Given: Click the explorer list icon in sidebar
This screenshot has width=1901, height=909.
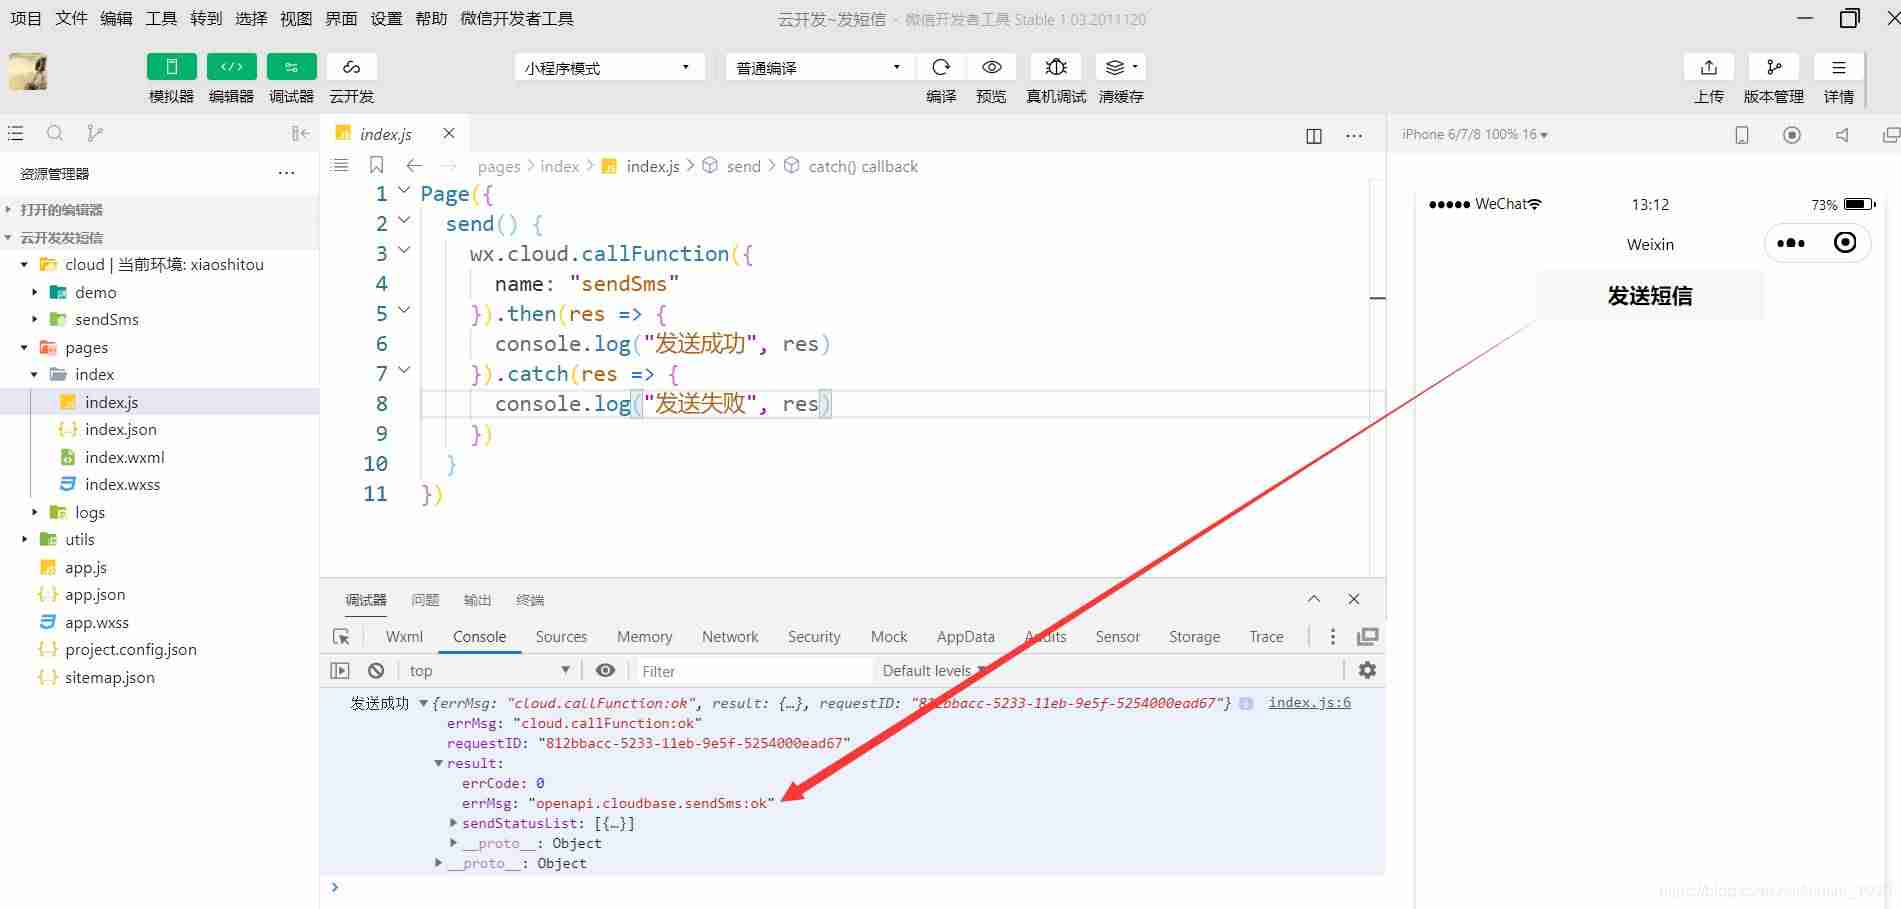Looking at the screenshot, I should (x=15, y=133).
